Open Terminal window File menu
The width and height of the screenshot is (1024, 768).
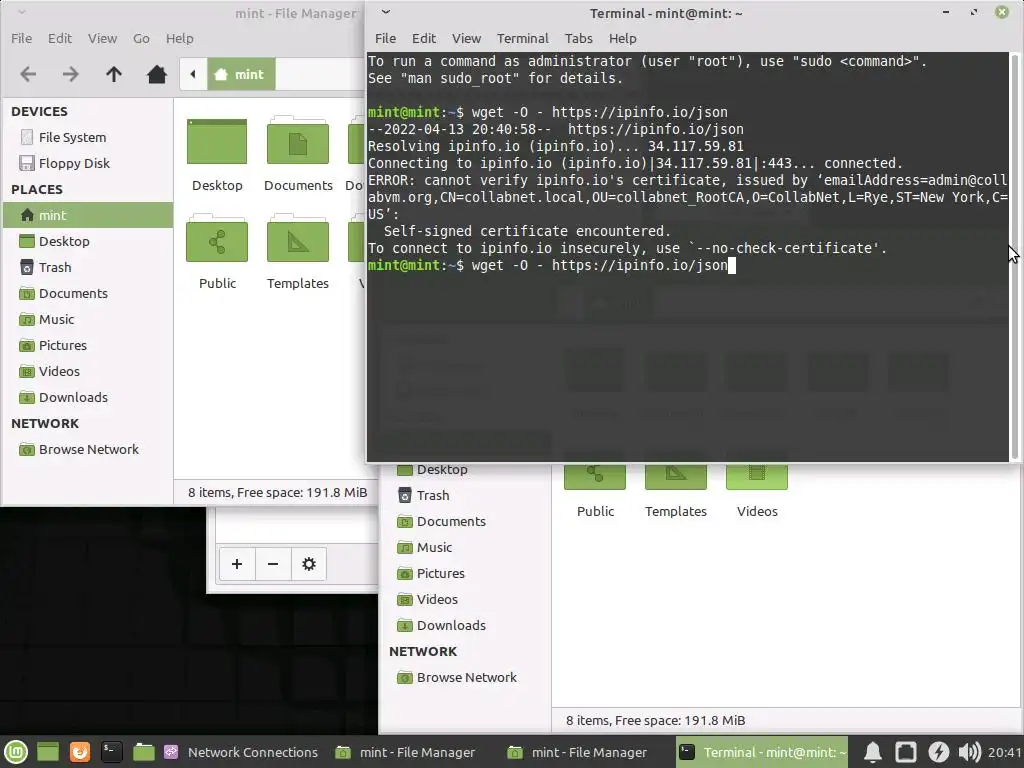coord(385,39)
